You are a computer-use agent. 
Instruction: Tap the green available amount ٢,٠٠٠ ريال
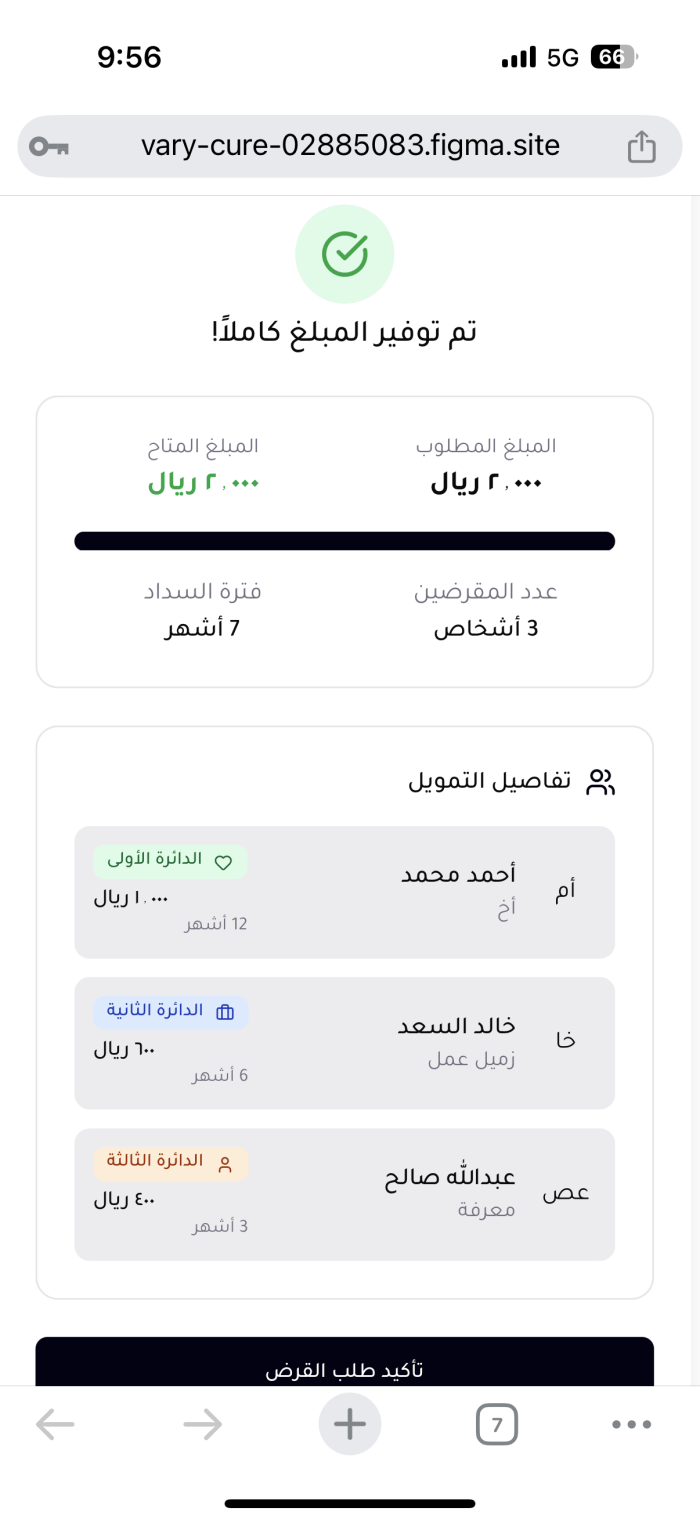point(204,483)
